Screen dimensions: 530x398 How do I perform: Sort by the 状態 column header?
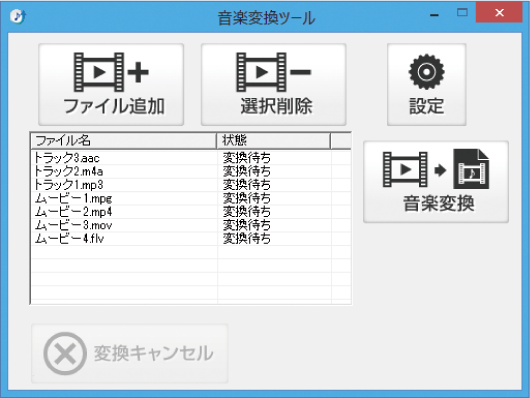click(273, 141)
